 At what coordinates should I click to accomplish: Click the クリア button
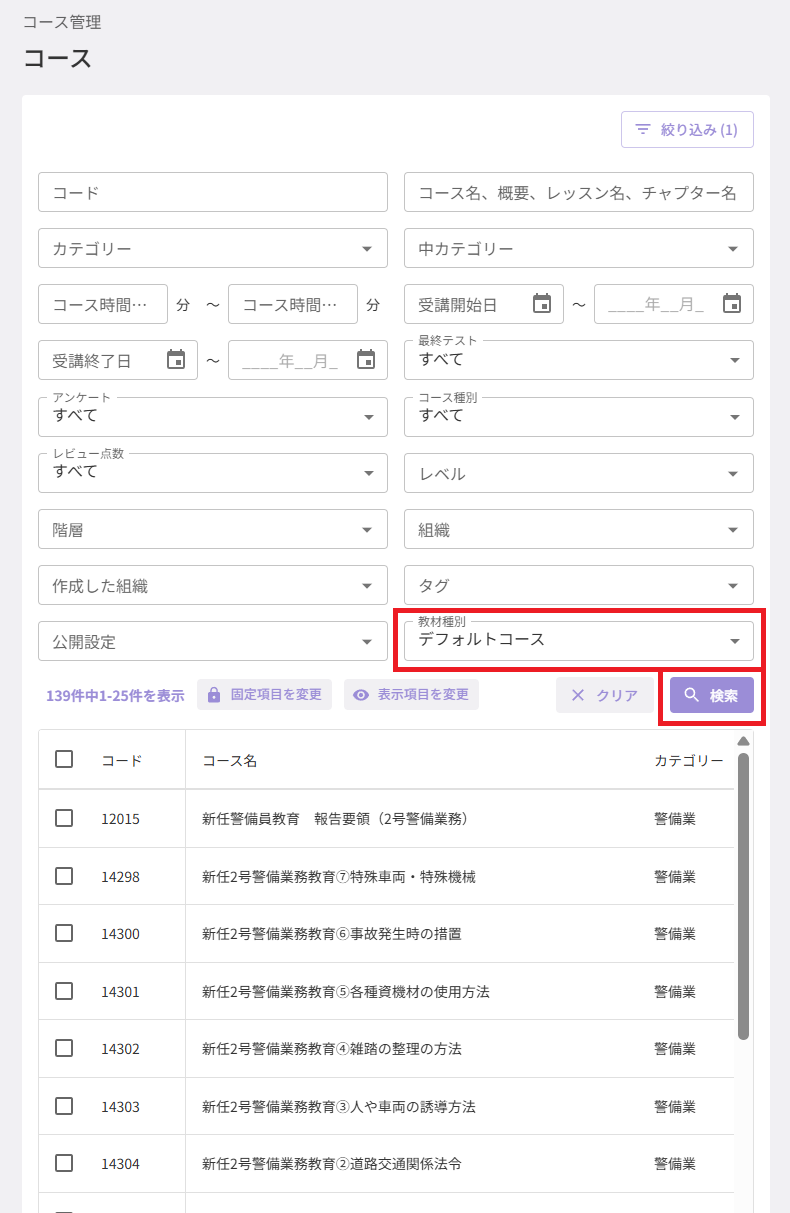click(x=605, y=695)
